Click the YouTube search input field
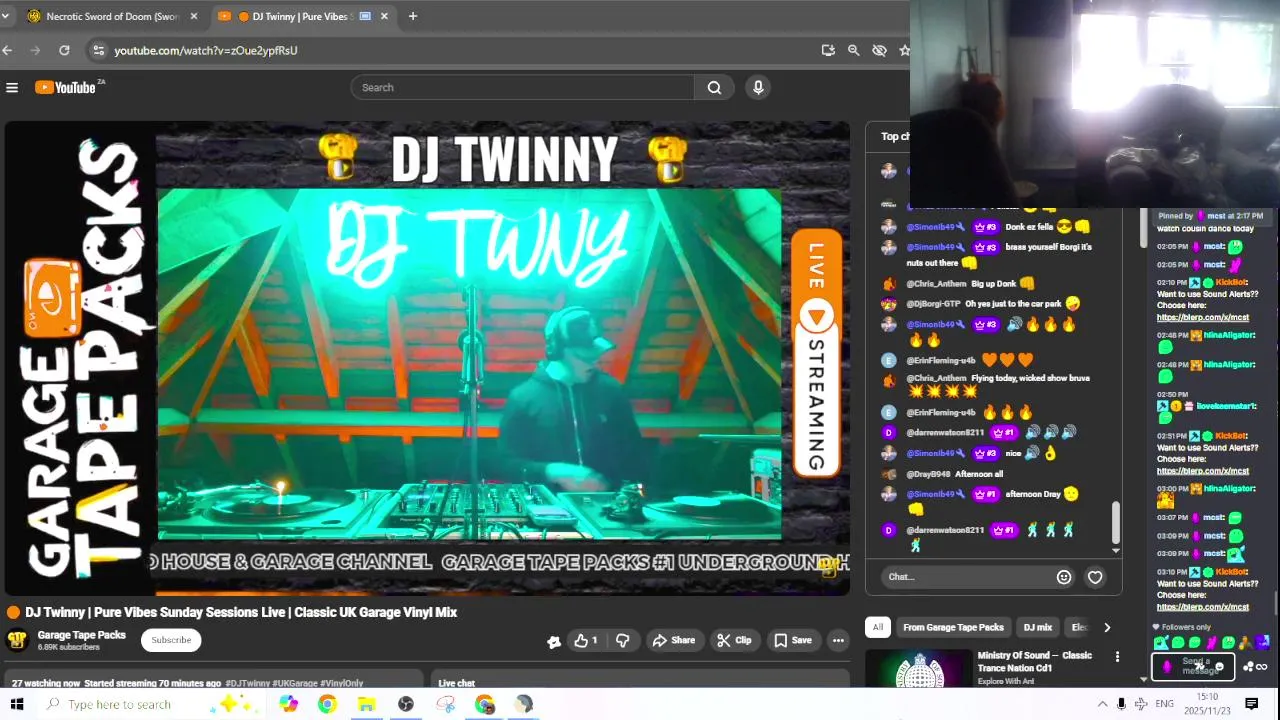Screen dimensions: 1280x720 tap(522, 88)
